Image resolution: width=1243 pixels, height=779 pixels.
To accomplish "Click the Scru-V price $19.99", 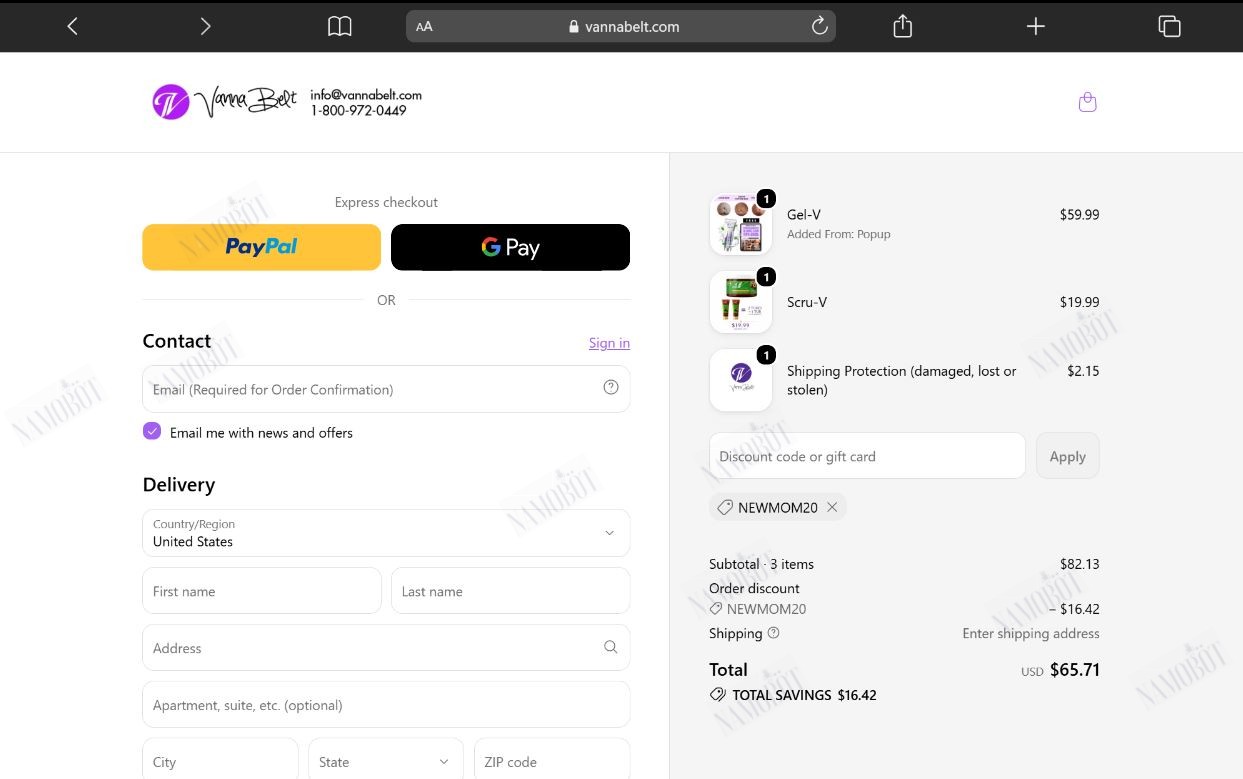I will coord(1079,302).
